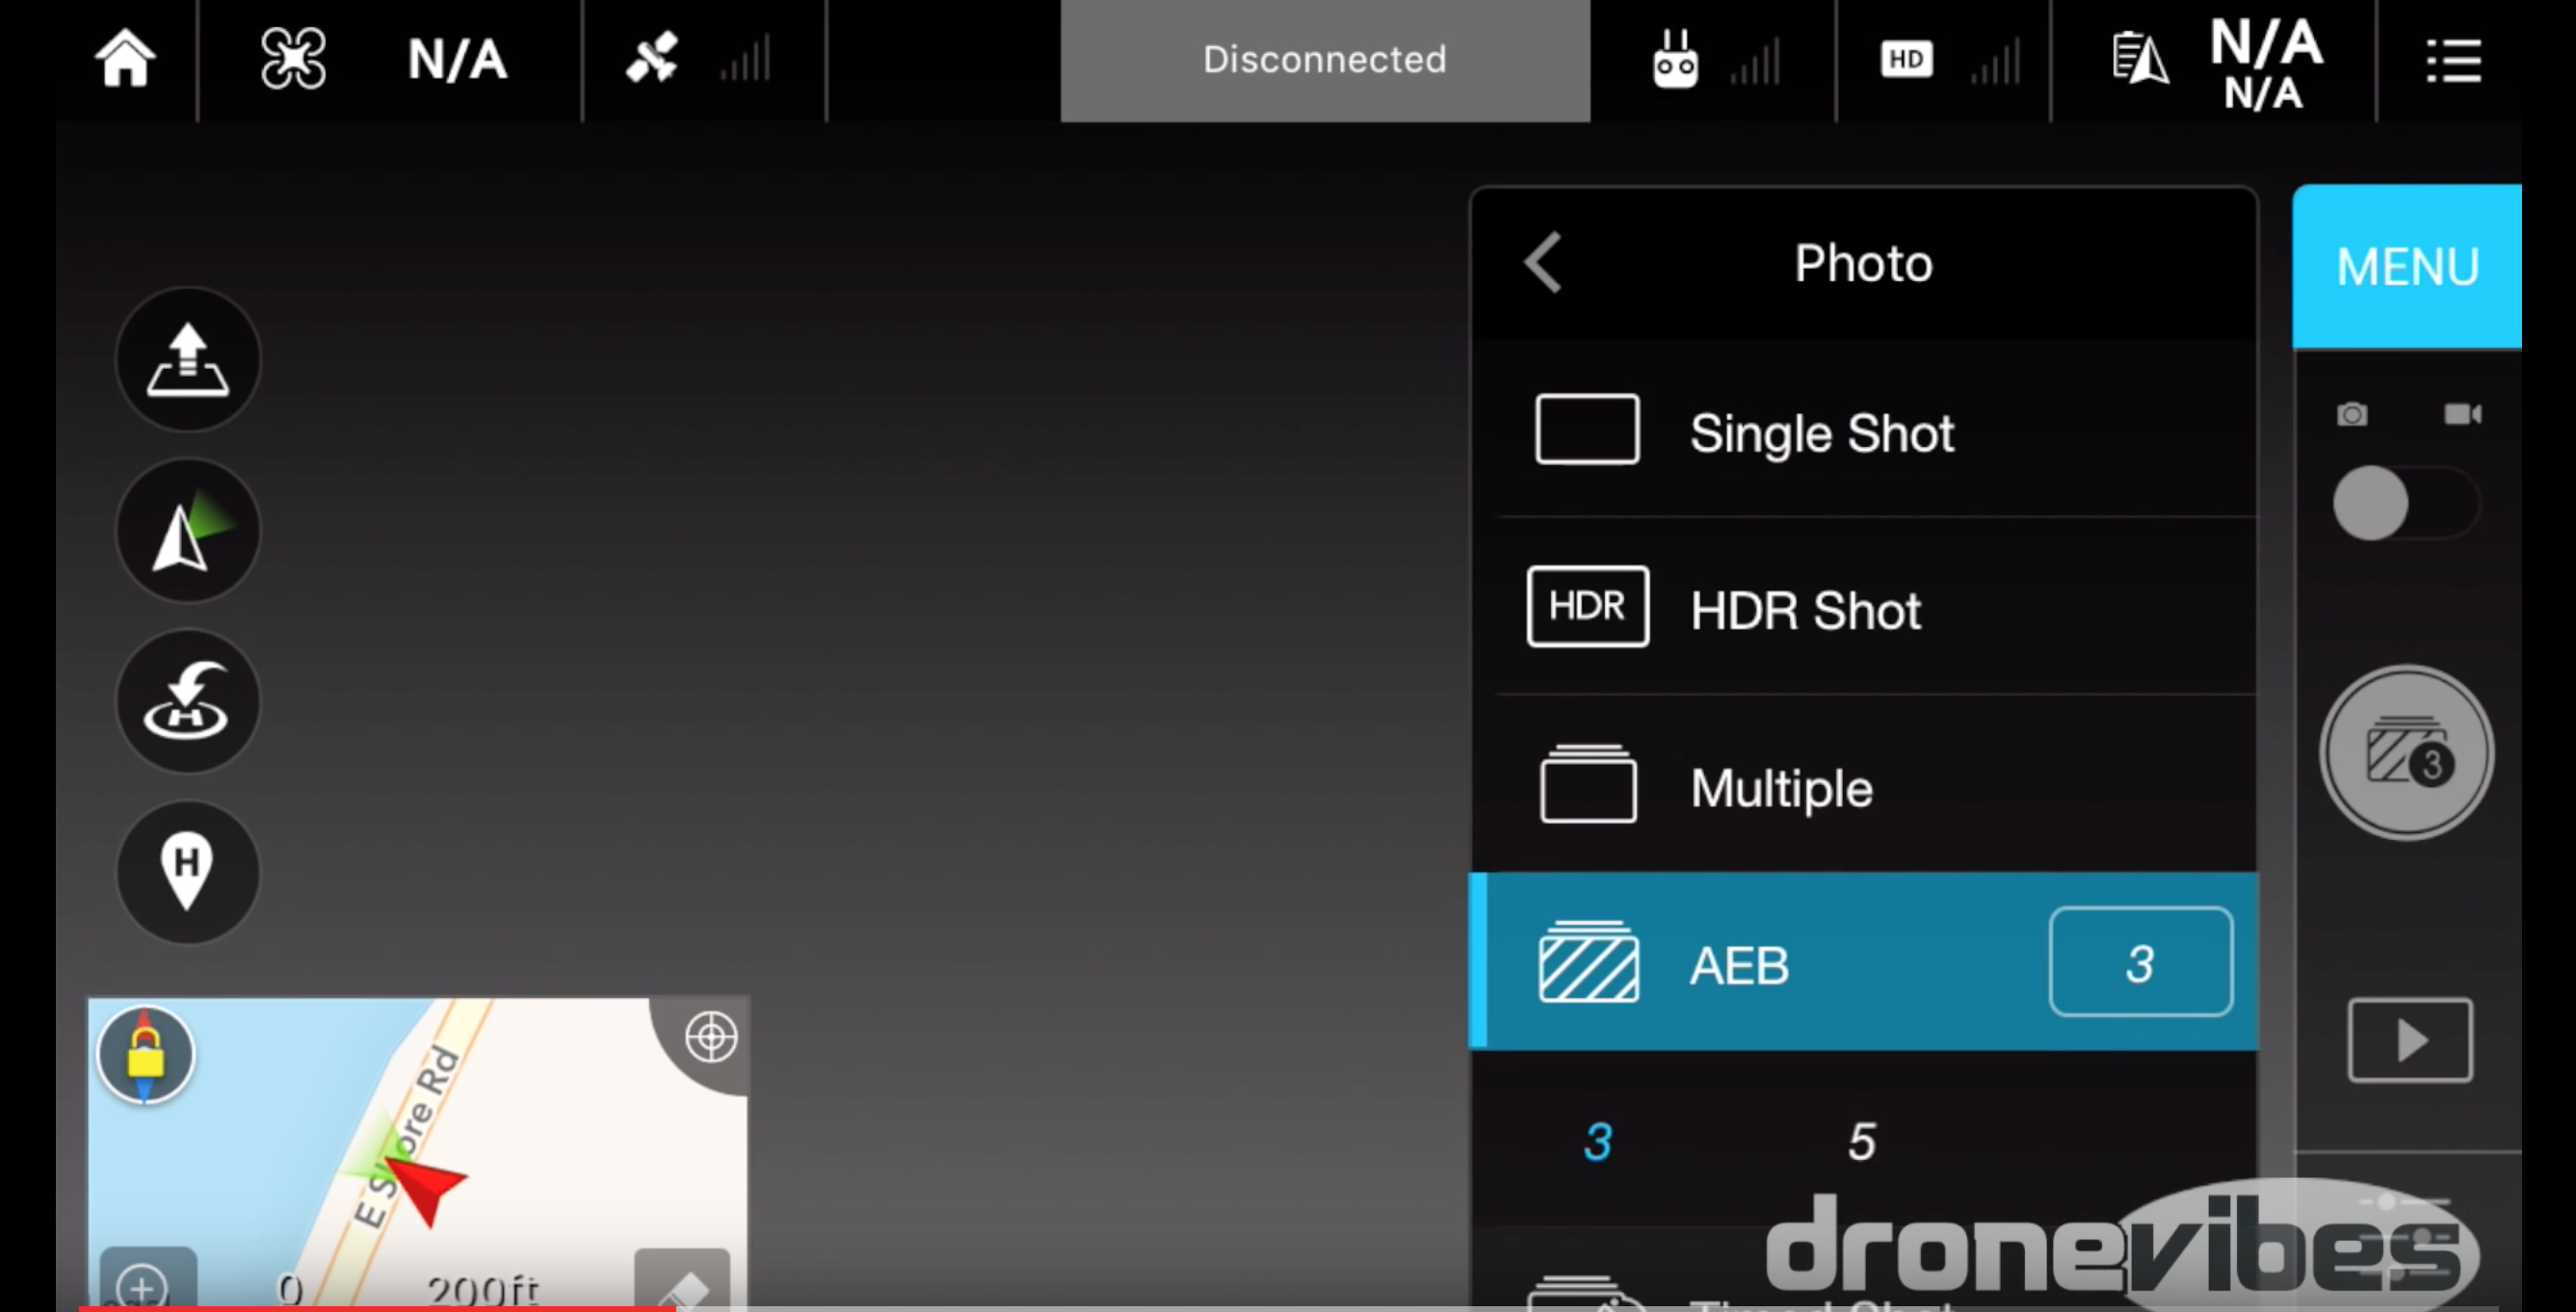The width and height of the screenshot is (2576, 1312).
Task: Tap the home point marker icon
Action: (188, 871)
